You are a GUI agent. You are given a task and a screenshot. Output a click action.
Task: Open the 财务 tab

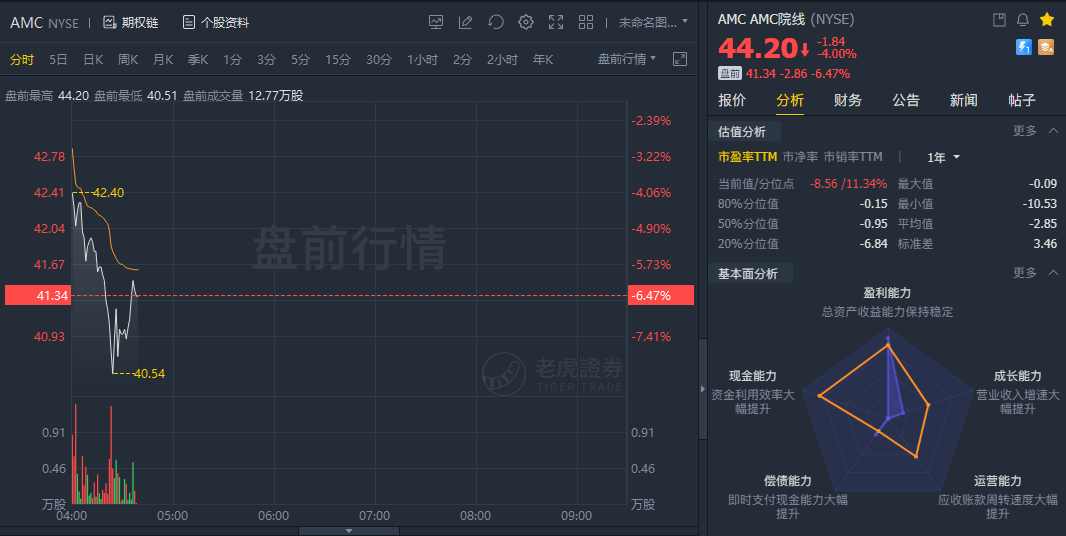coord(848,100)
